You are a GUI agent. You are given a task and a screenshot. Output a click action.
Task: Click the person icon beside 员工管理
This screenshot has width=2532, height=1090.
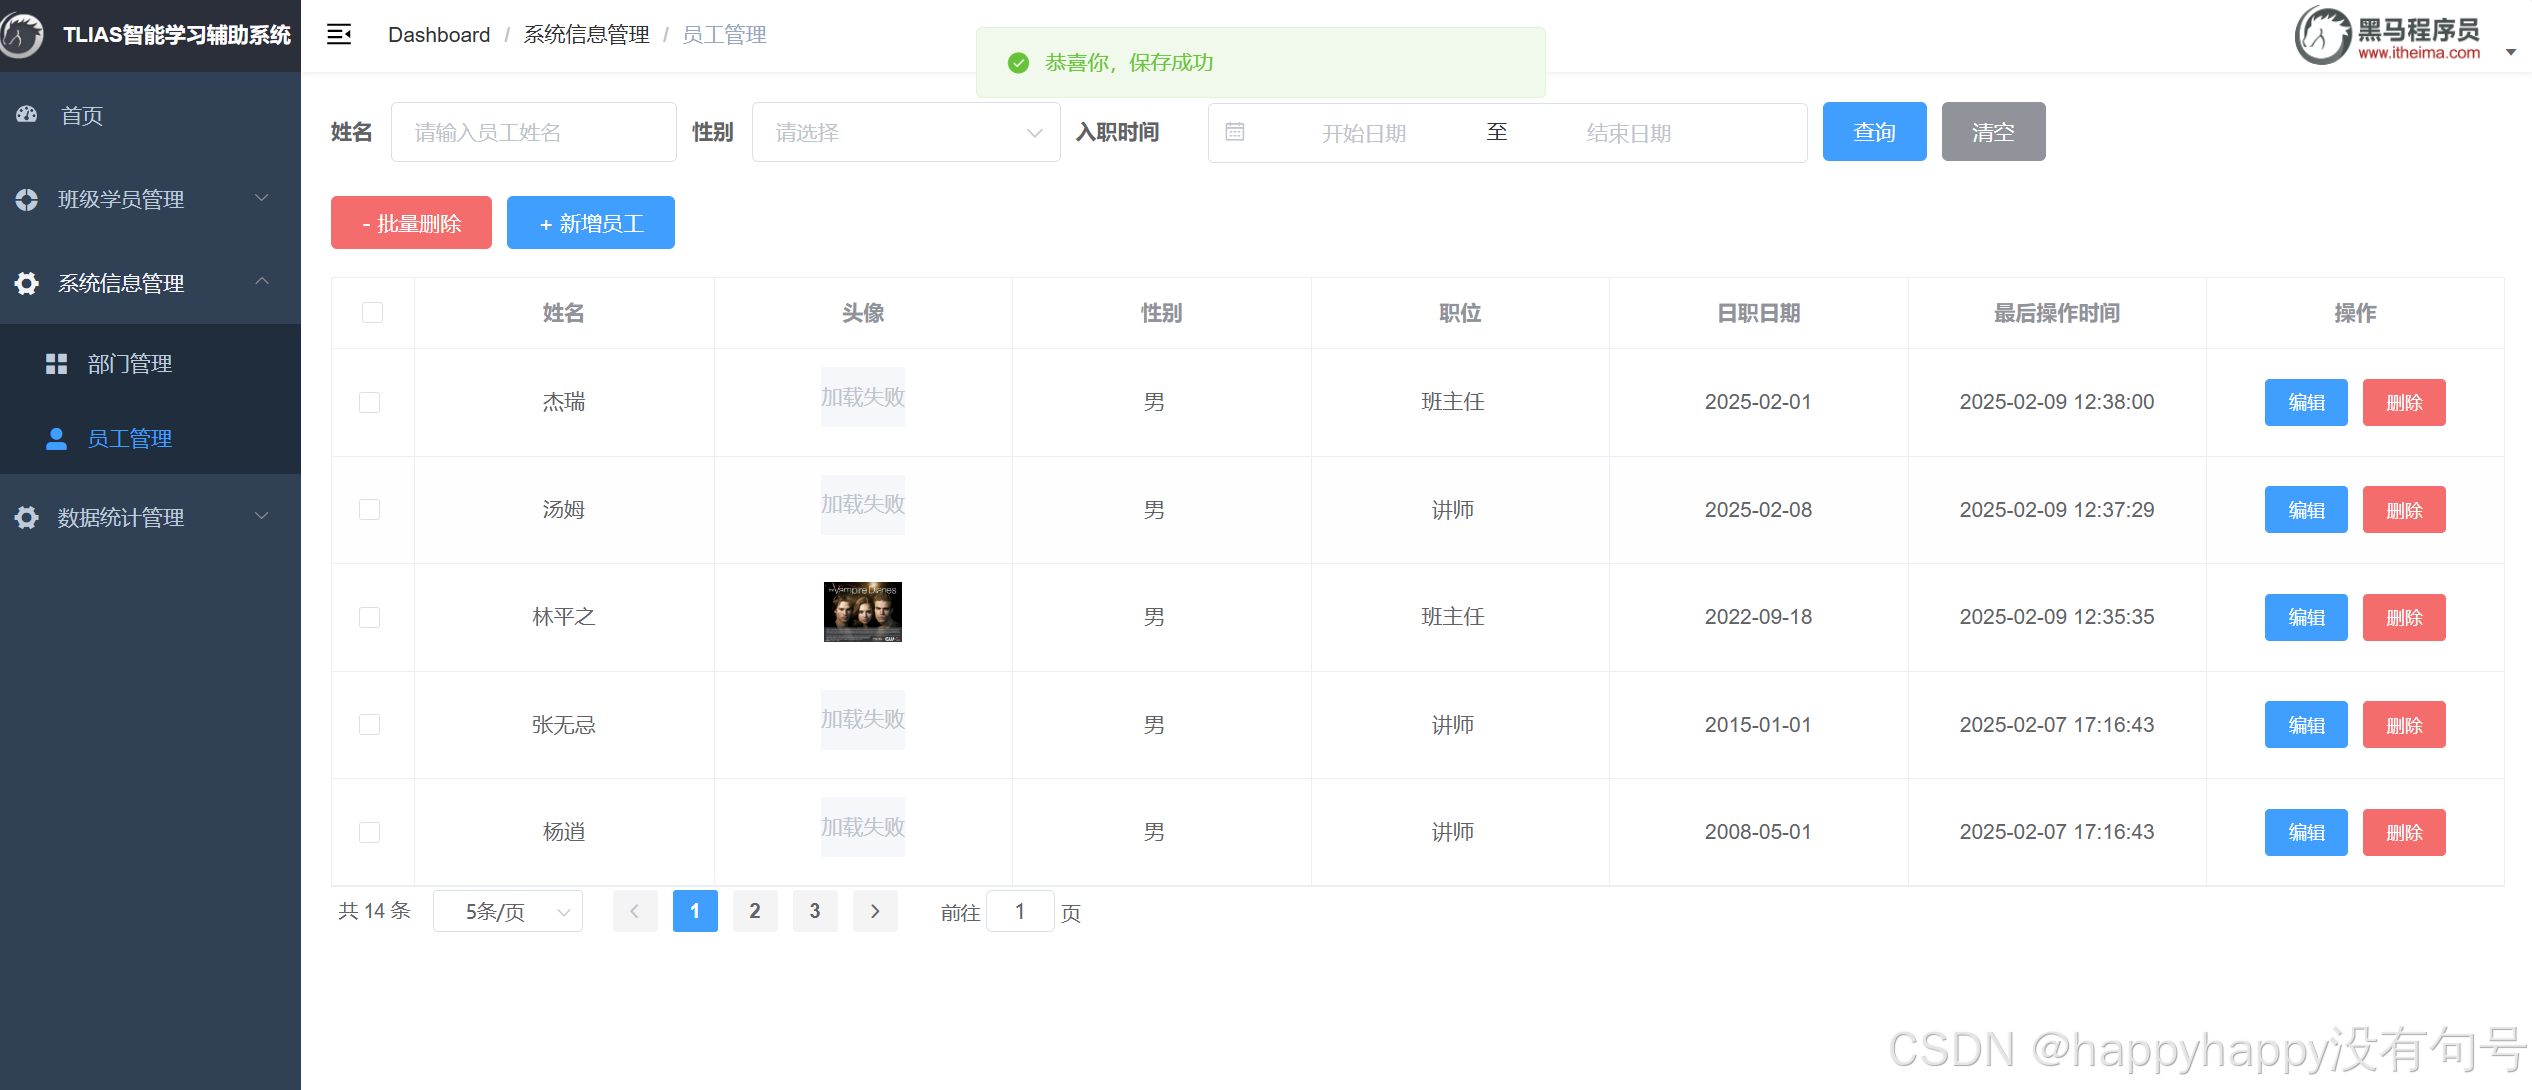(56, 439)
